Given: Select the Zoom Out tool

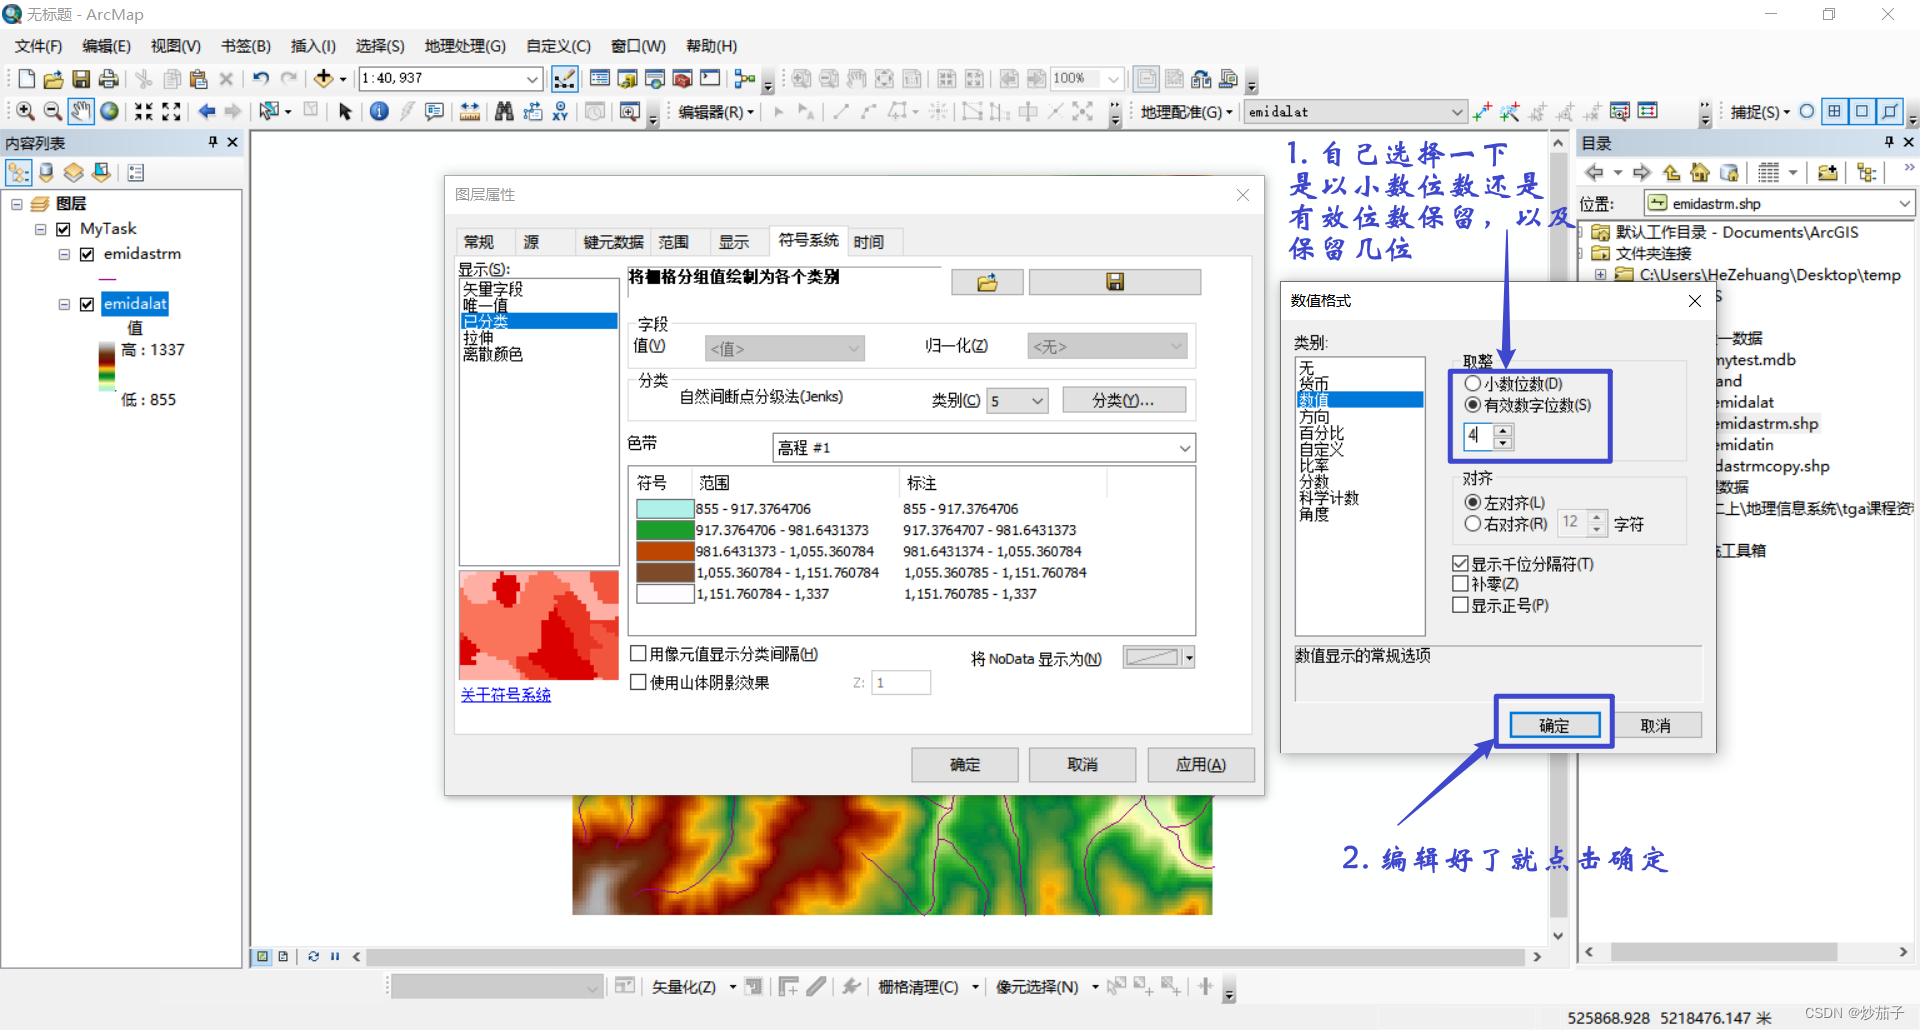Looking at the screenshot, I should point(53,111).
